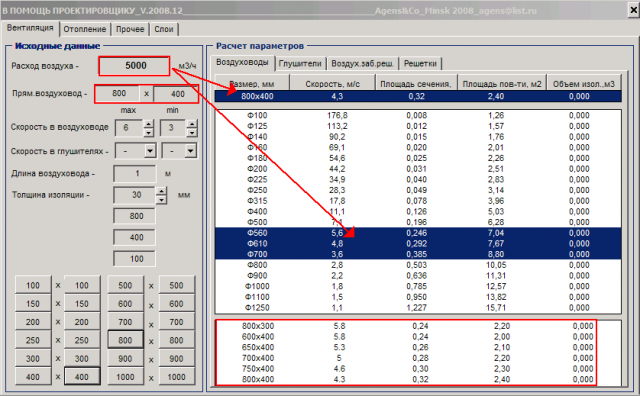The width and height of the screenshot is (640, 396).
Task: Click the Объем изол., м3 column header
Action: [584, 83]
